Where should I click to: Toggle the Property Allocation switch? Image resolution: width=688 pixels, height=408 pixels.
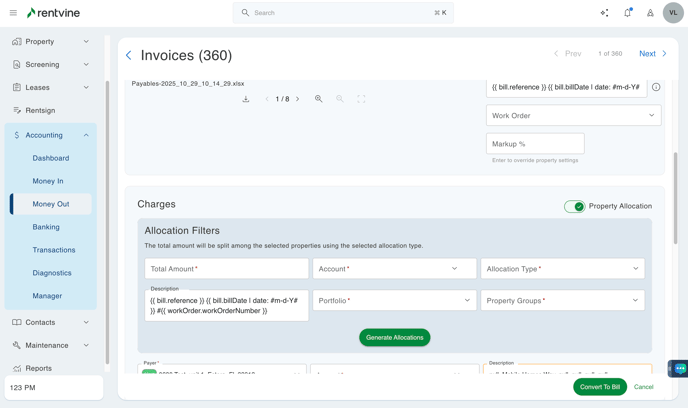tap(574, 206)
